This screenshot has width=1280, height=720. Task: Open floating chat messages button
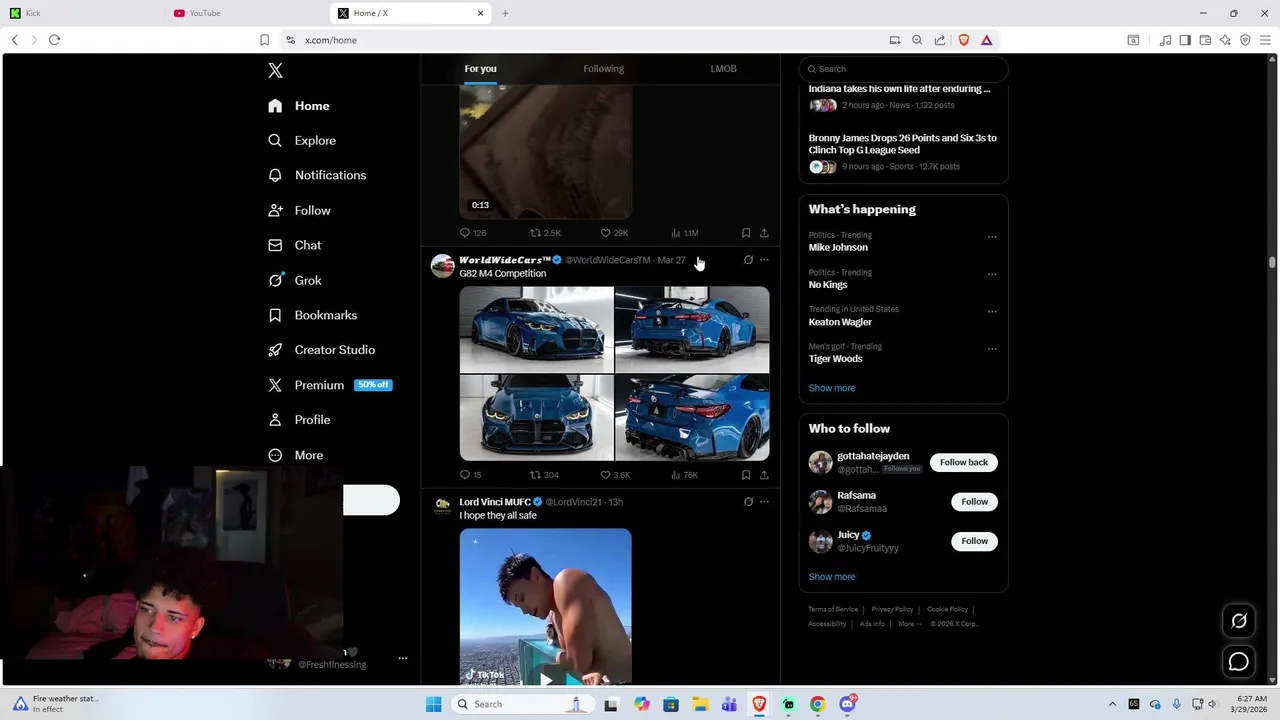click(x=1239, y=662)
